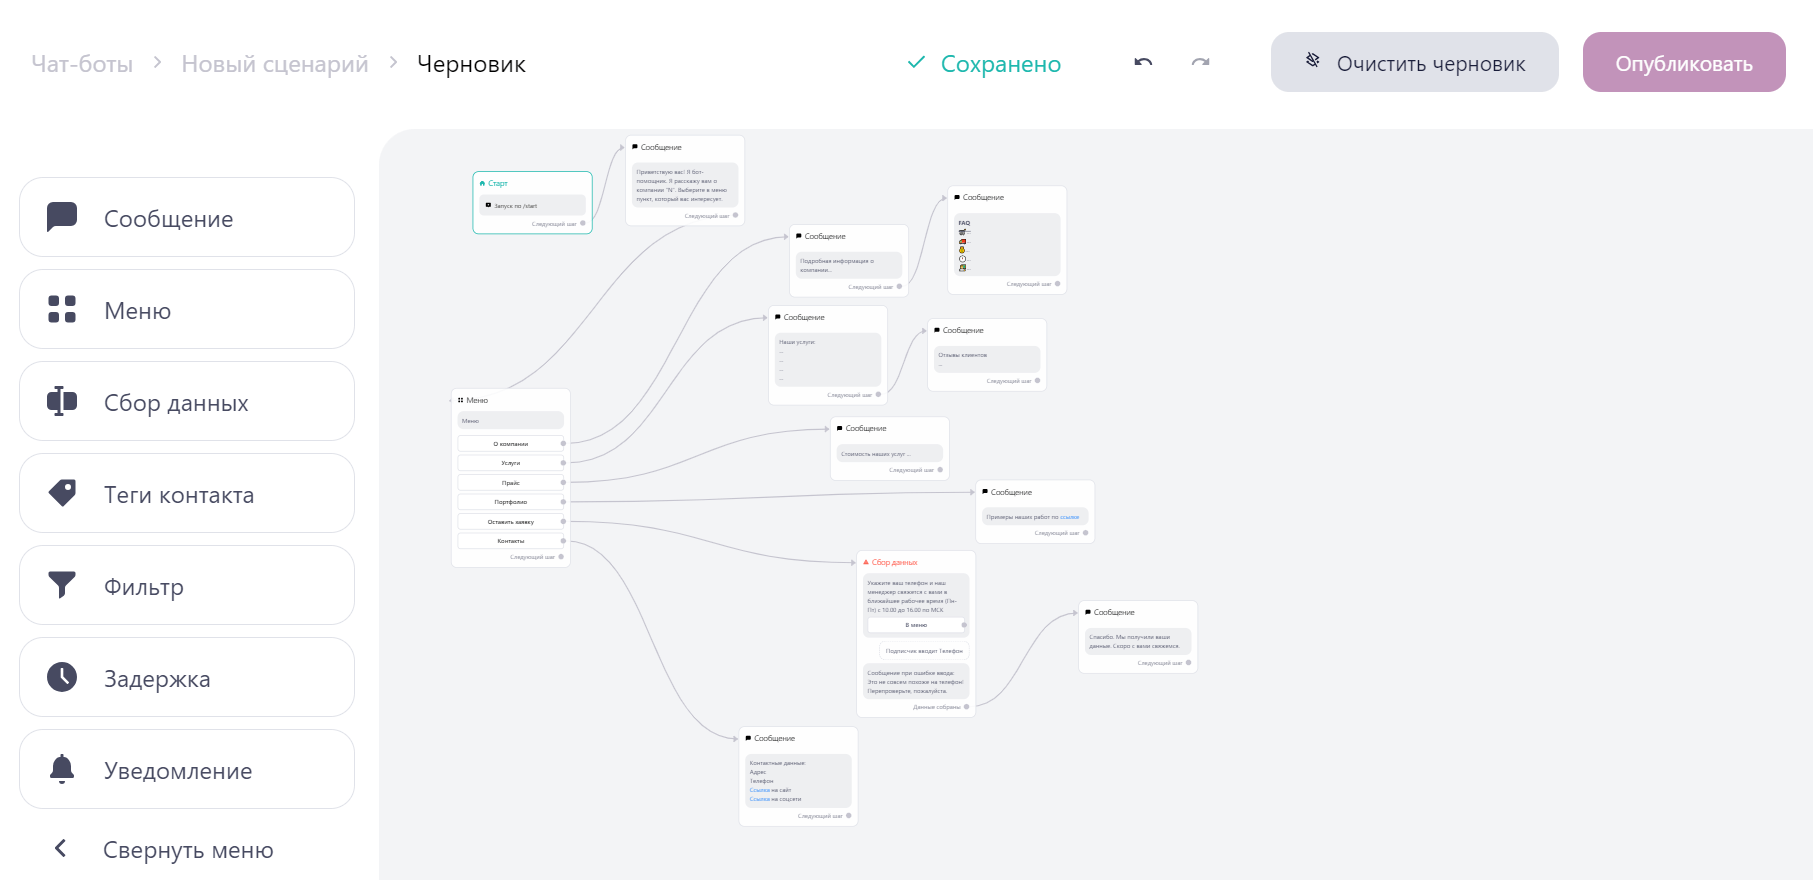Click the Опубликовать button
Image resolution: width=1813 pixels, height=880 pixels.
[x=1684, y=62]
